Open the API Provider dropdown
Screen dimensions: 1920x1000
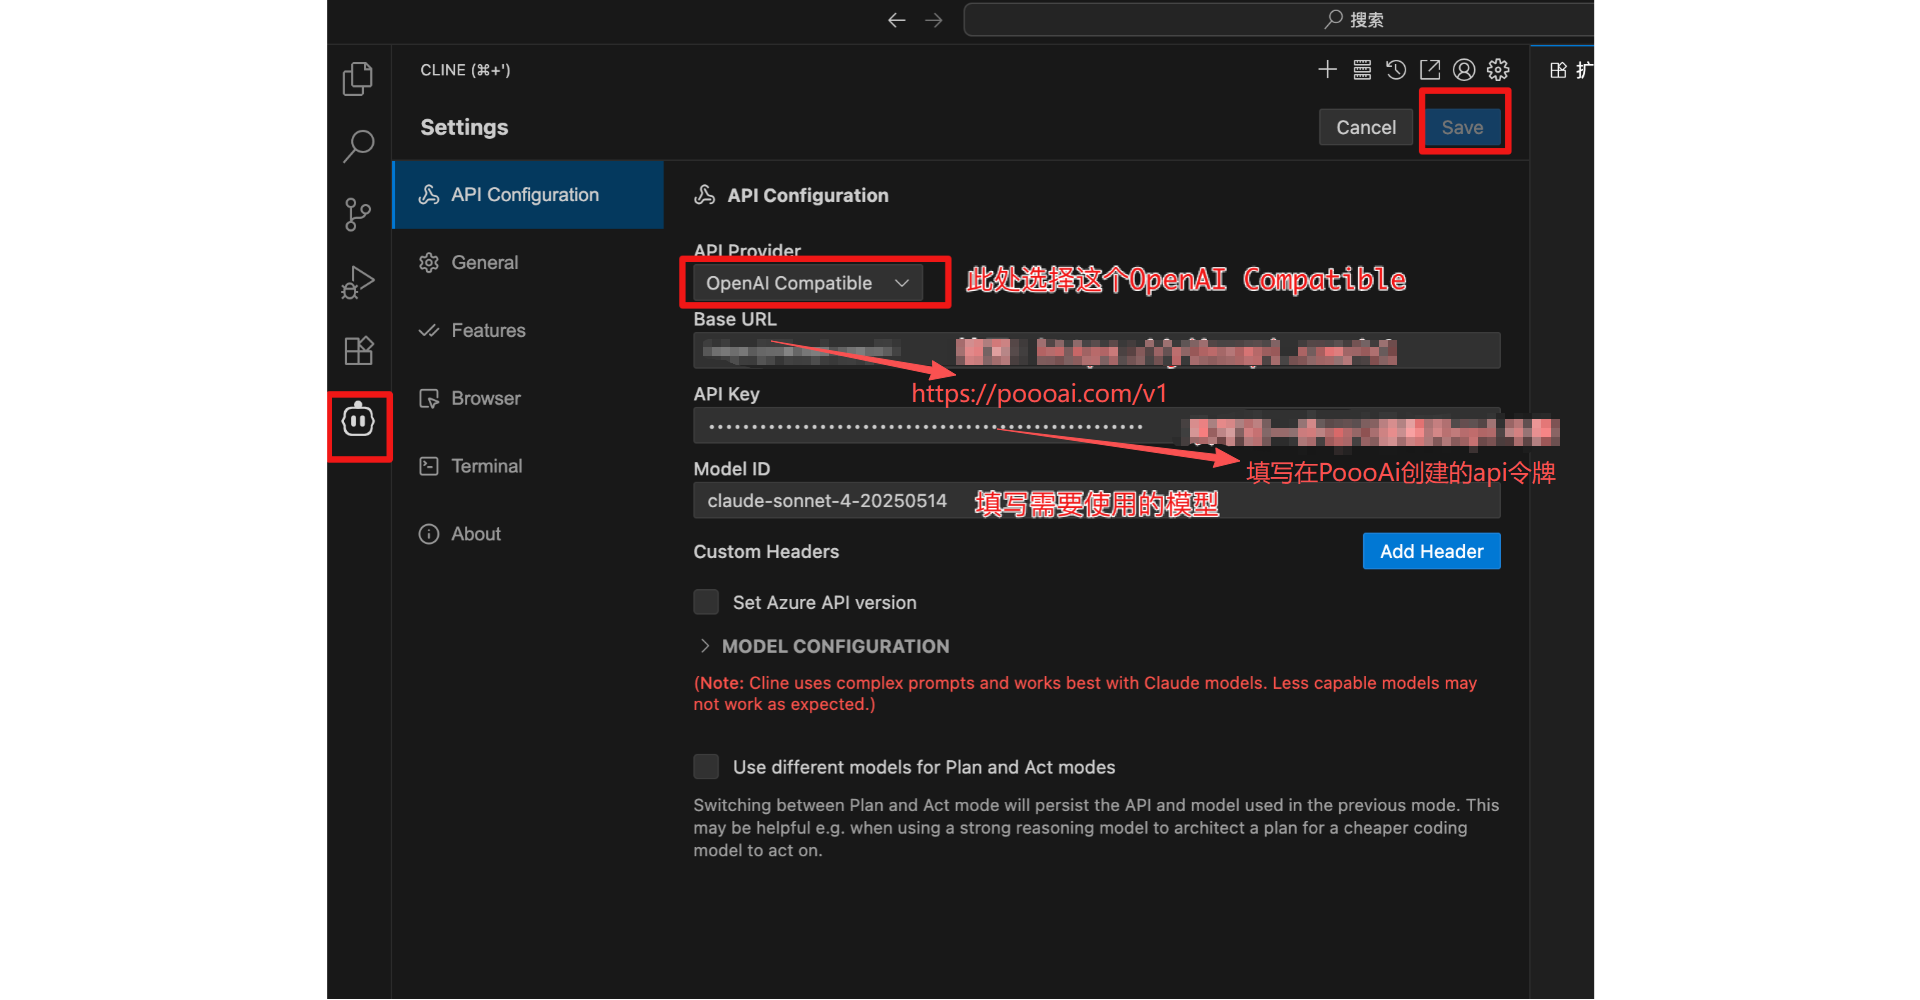point(807,283)
